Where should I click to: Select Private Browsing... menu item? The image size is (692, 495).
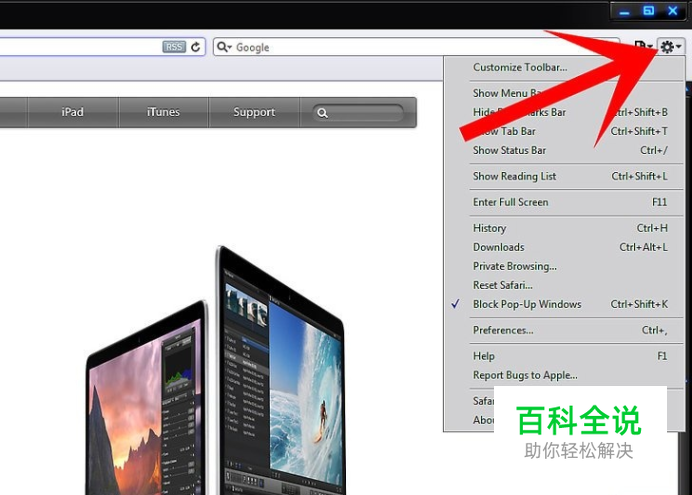564,266
